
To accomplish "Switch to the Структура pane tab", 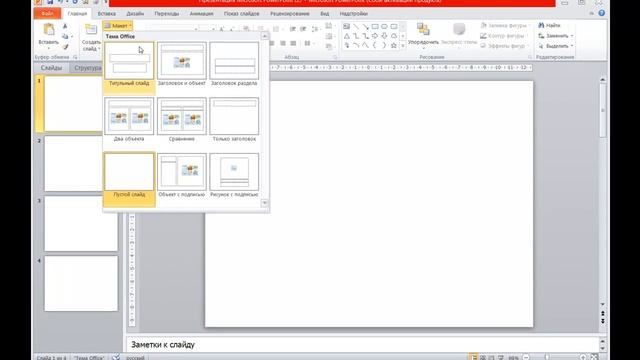I will click(88, 68).
